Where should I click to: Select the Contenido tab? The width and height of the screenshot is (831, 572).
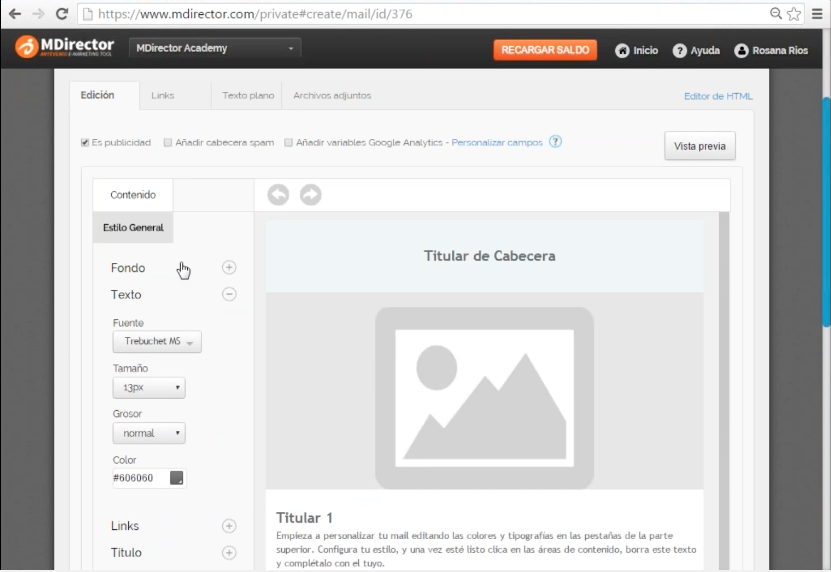(133, 195)
